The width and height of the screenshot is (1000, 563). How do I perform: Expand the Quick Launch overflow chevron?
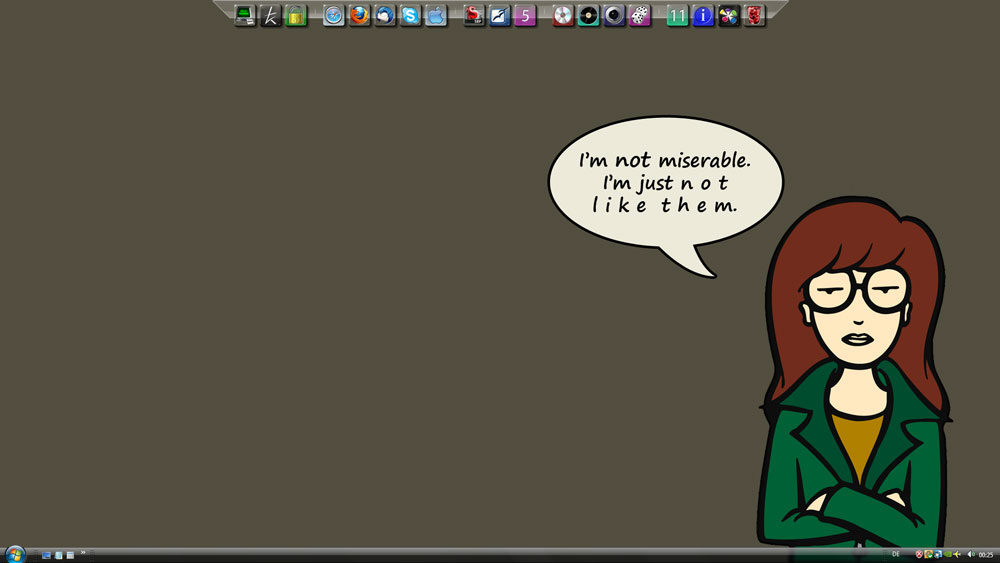coord(83,553)
